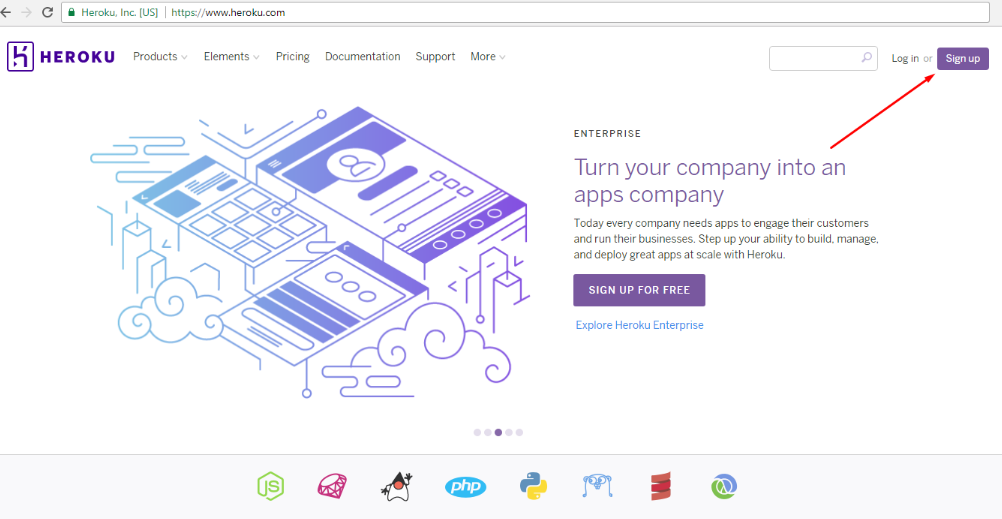Select the Java Duke mascot icon
Viewport: 1002px width, 519px height.
coord(397,486)
